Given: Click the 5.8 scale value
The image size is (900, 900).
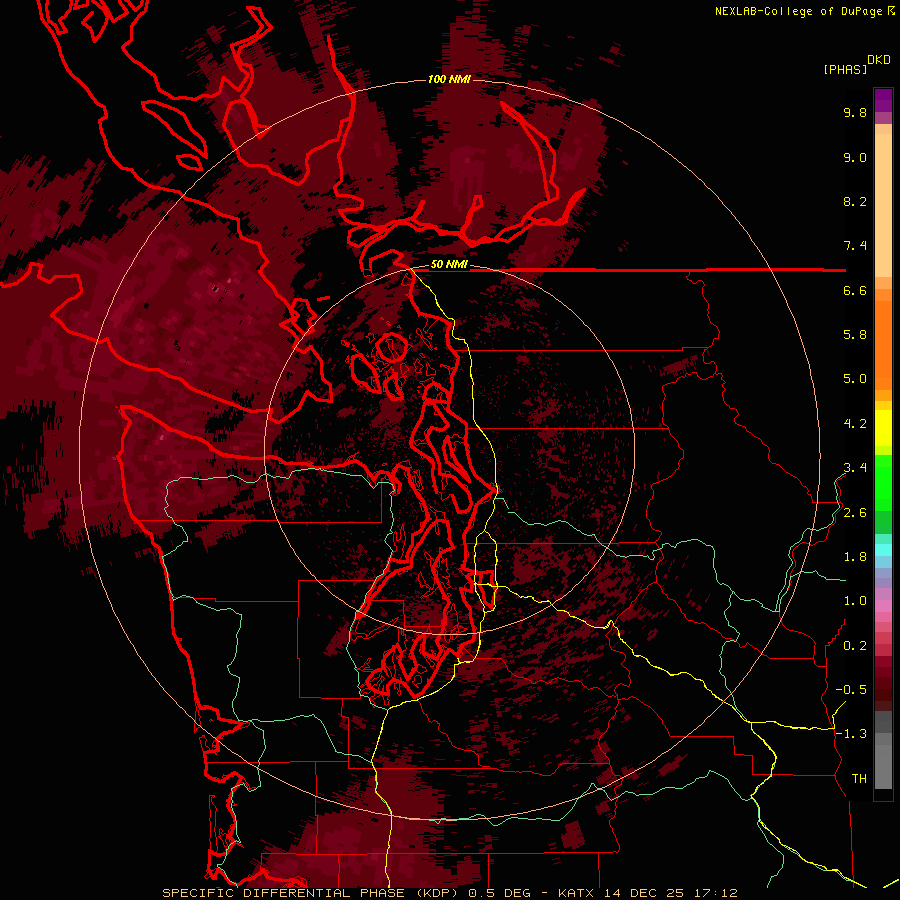Looking at the screenshot, I should click(x=855, y=335).
